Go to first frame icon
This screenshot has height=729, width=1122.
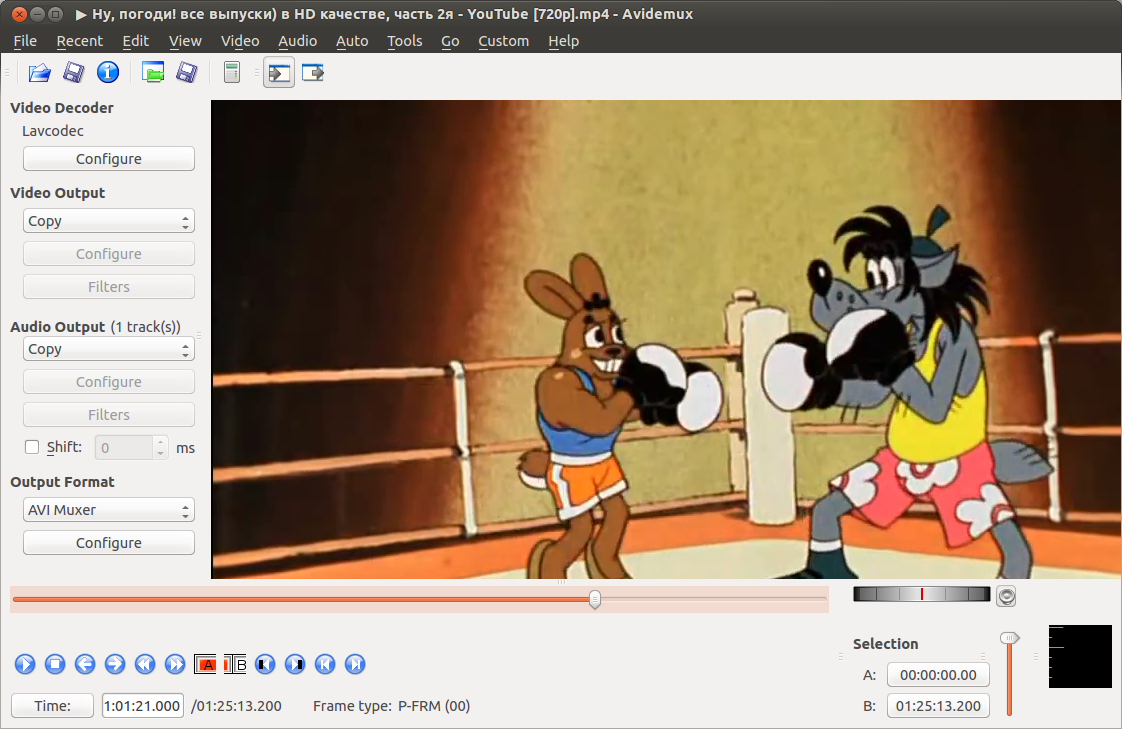[326, 665]
